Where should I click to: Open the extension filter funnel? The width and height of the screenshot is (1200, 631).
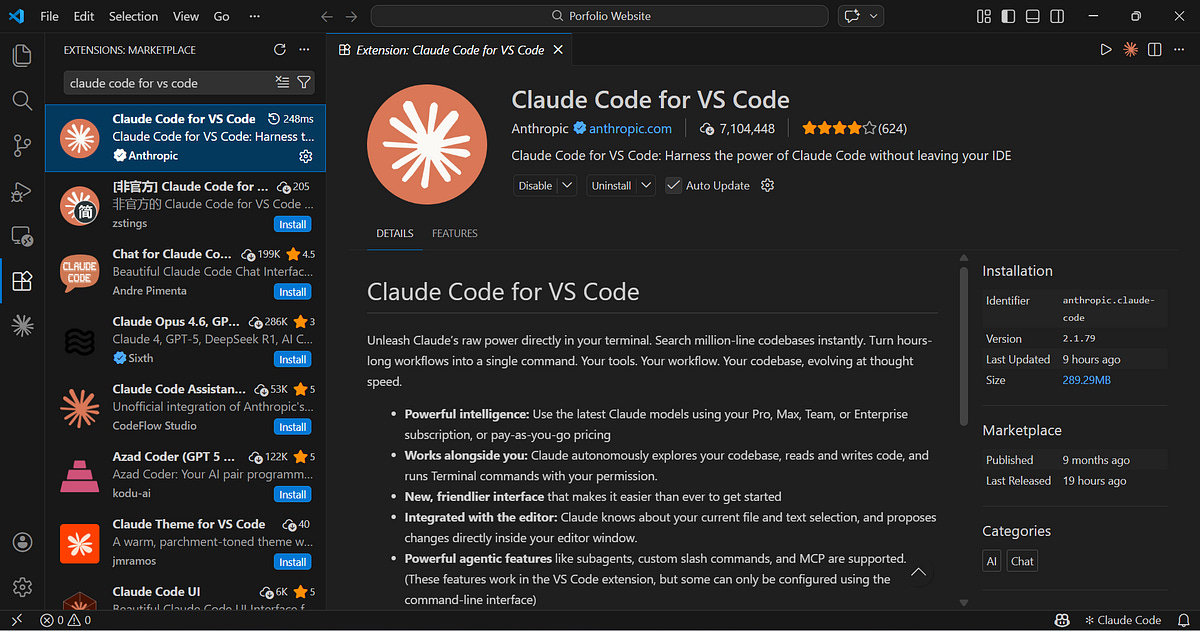(x=304, y=83)
